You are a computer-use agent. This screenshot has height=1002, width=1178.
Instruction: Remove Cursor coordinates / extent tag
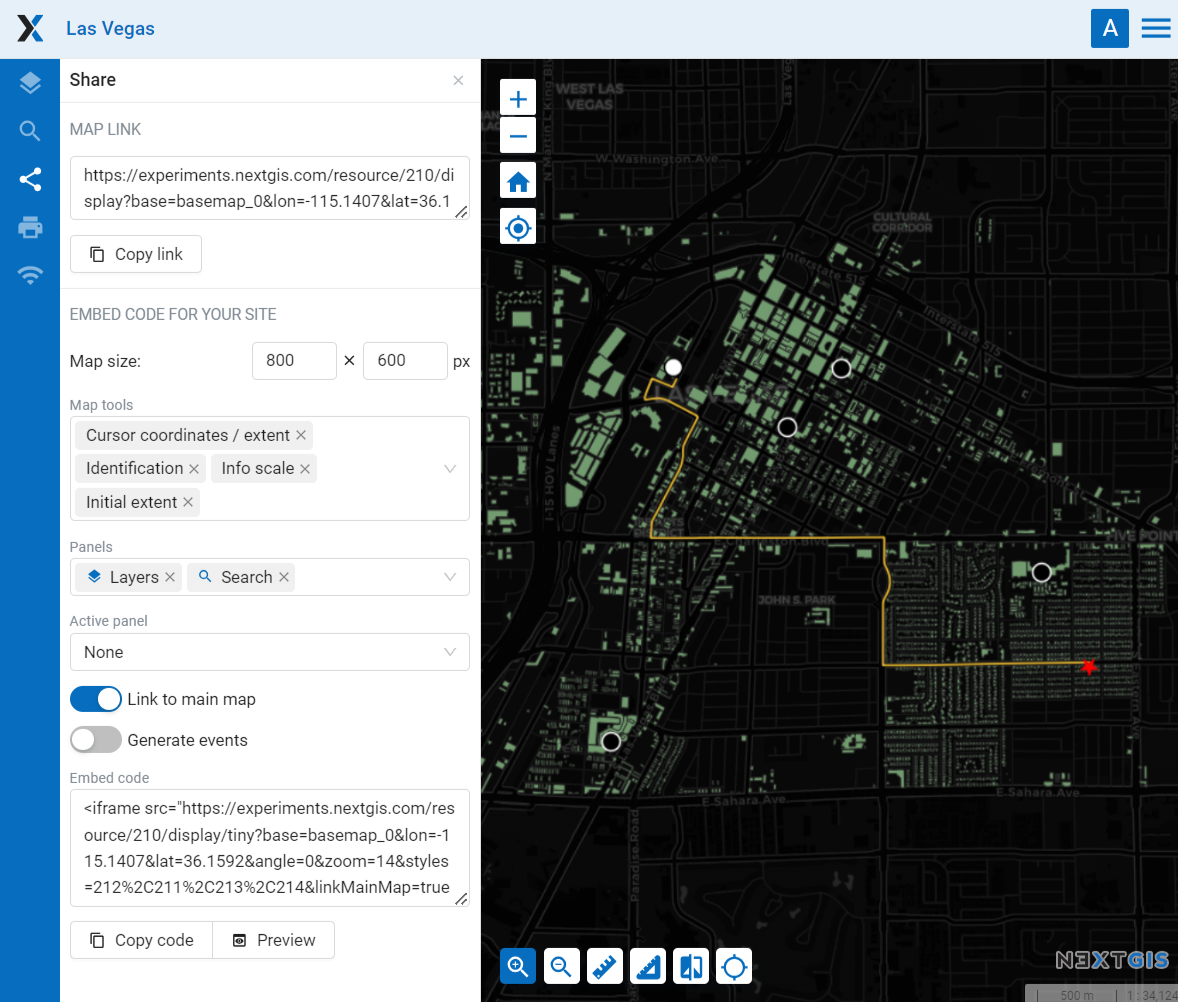(301, 435)
